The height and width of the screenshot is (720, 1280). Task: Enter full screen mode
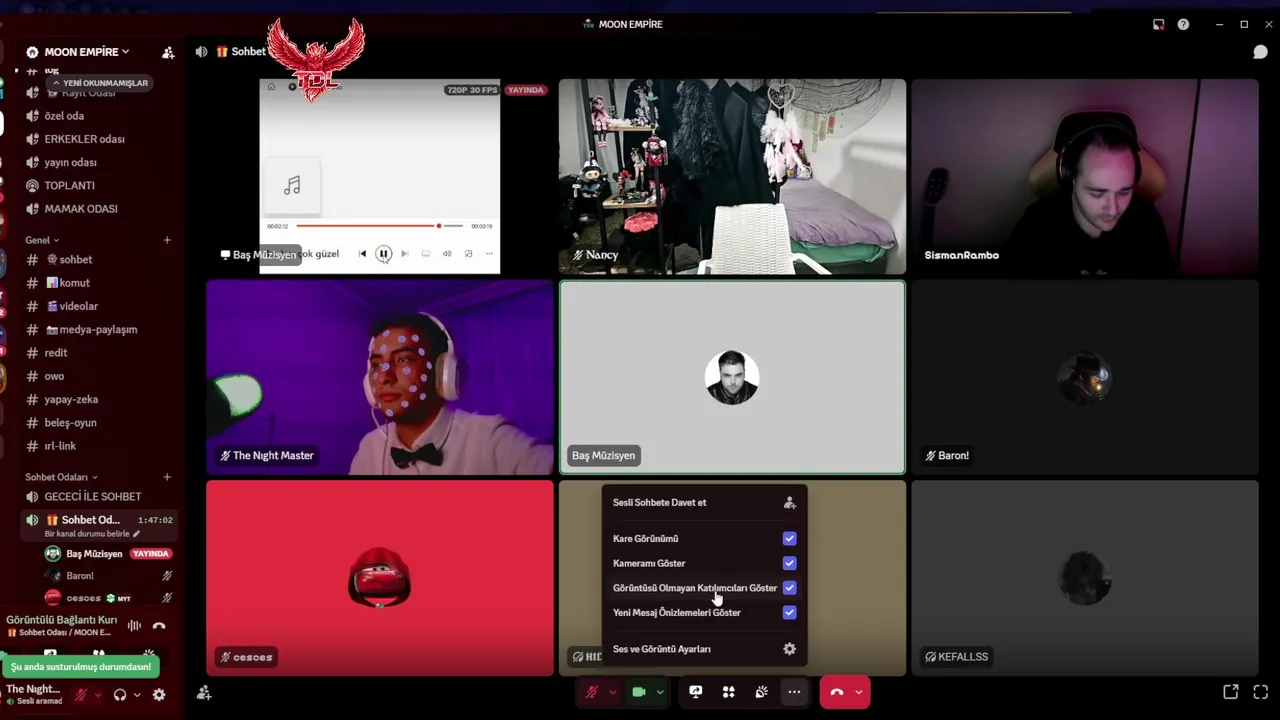[1261, 692]
